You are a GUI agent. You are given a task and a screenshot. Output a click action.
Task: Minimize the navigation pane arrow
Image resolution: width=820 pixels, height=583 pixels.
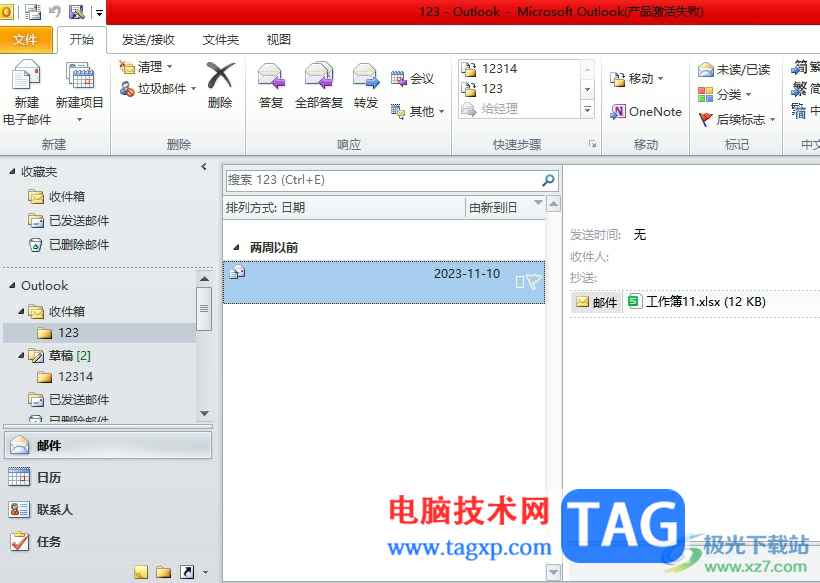(x=204, y=167)
